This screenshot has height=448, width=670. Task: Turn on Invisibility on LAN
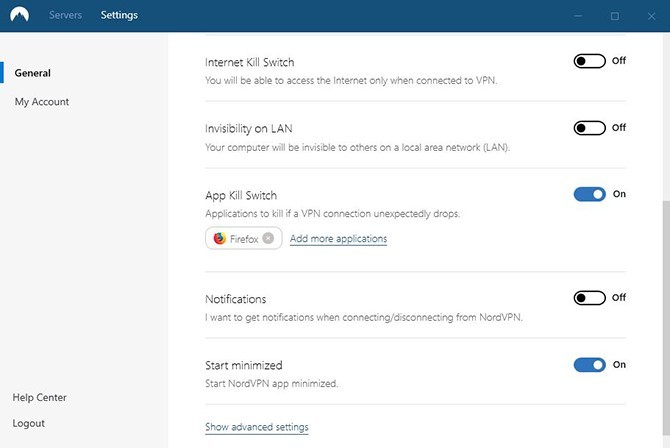(x=589, y=128)
